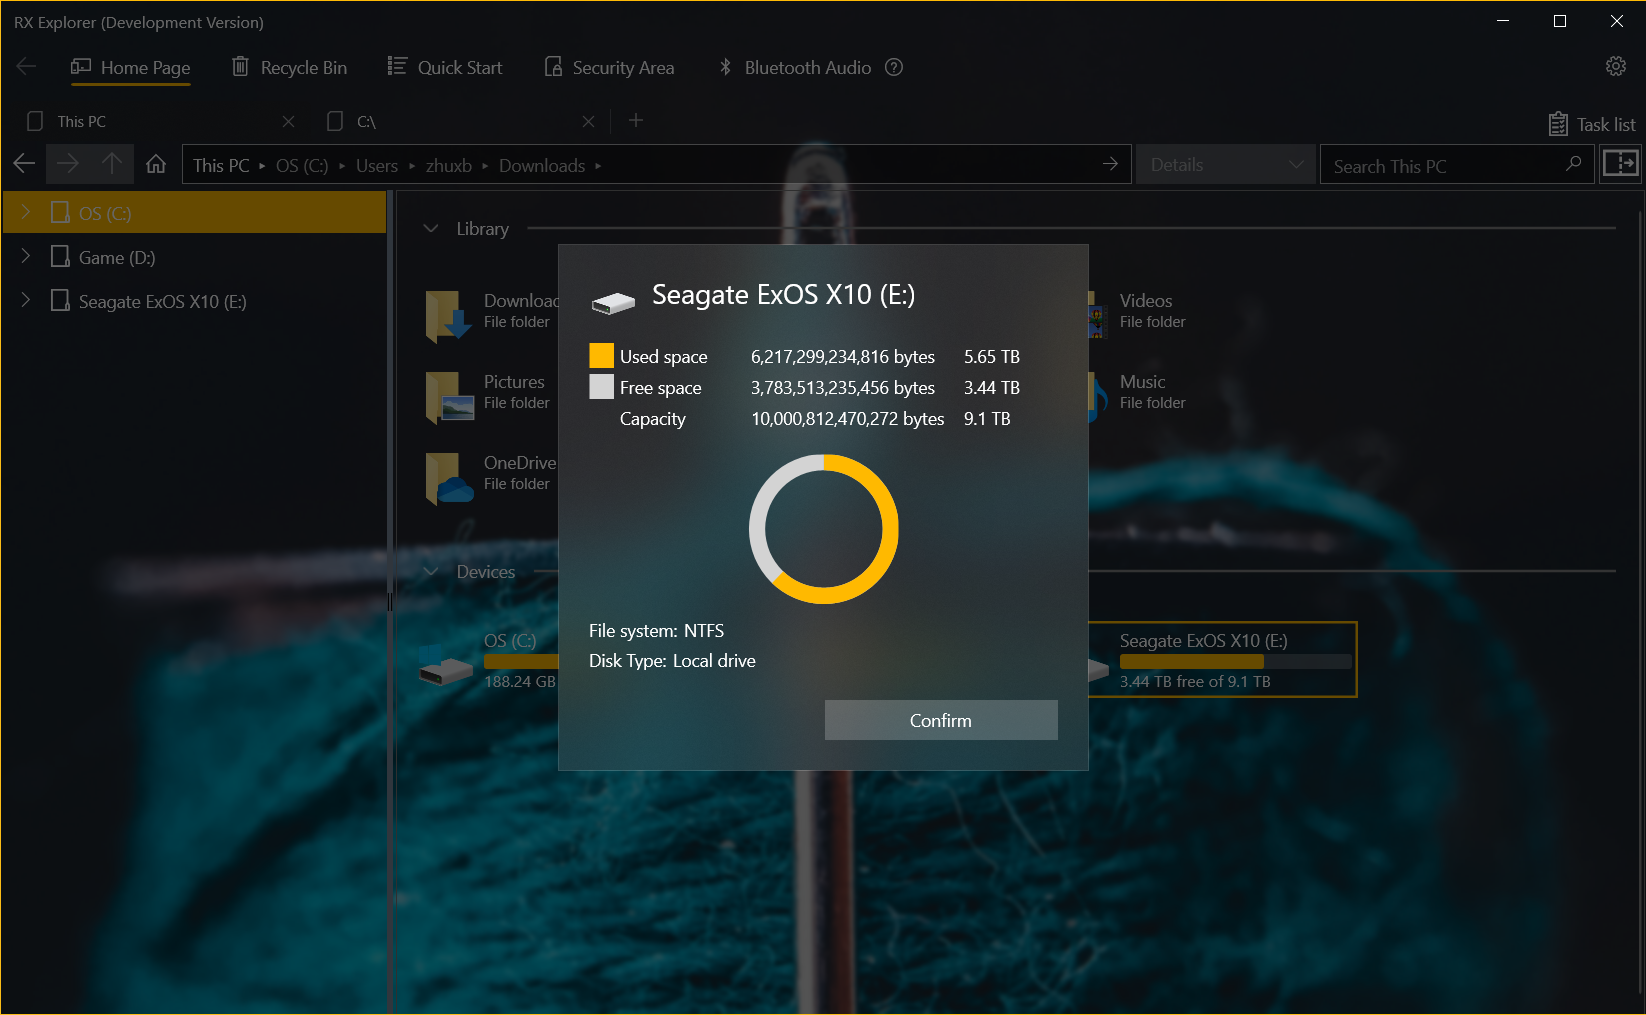Click the yellow Used space swatch

[601, 356]
